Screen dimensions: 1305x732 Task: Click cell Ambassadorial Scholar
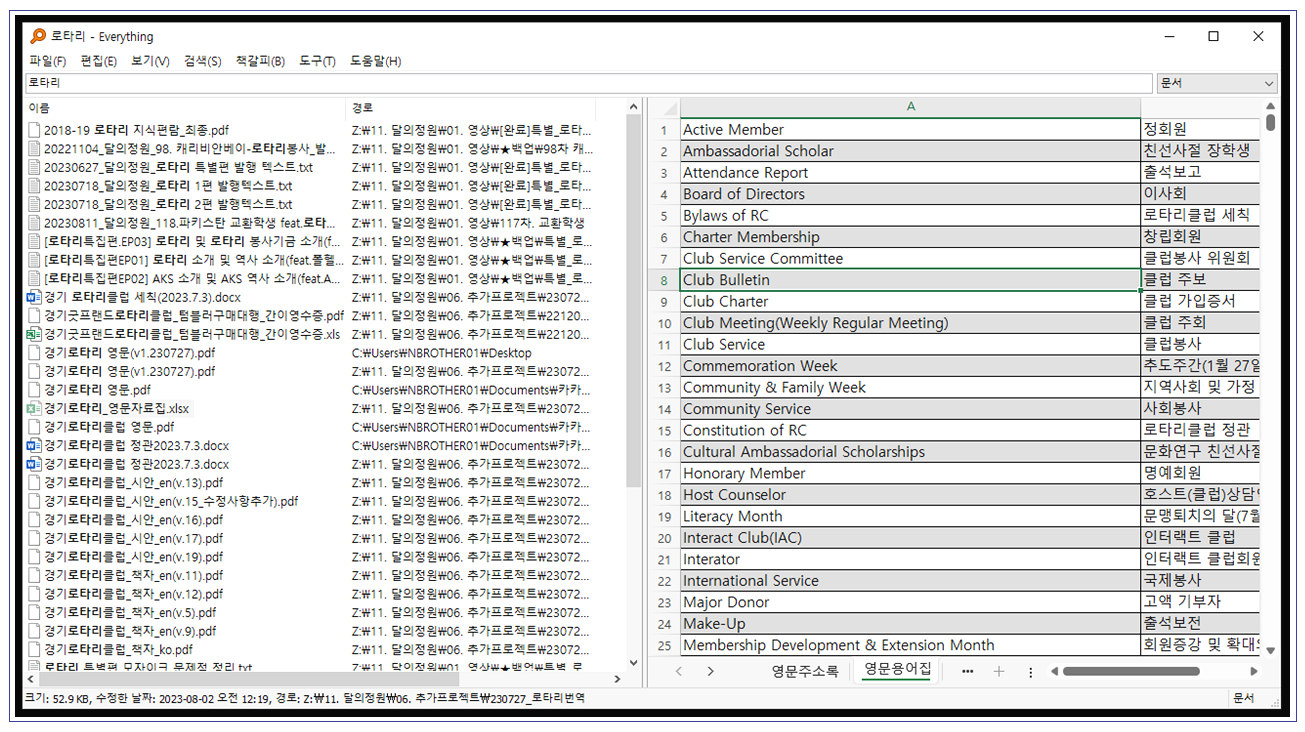point(910,151)
